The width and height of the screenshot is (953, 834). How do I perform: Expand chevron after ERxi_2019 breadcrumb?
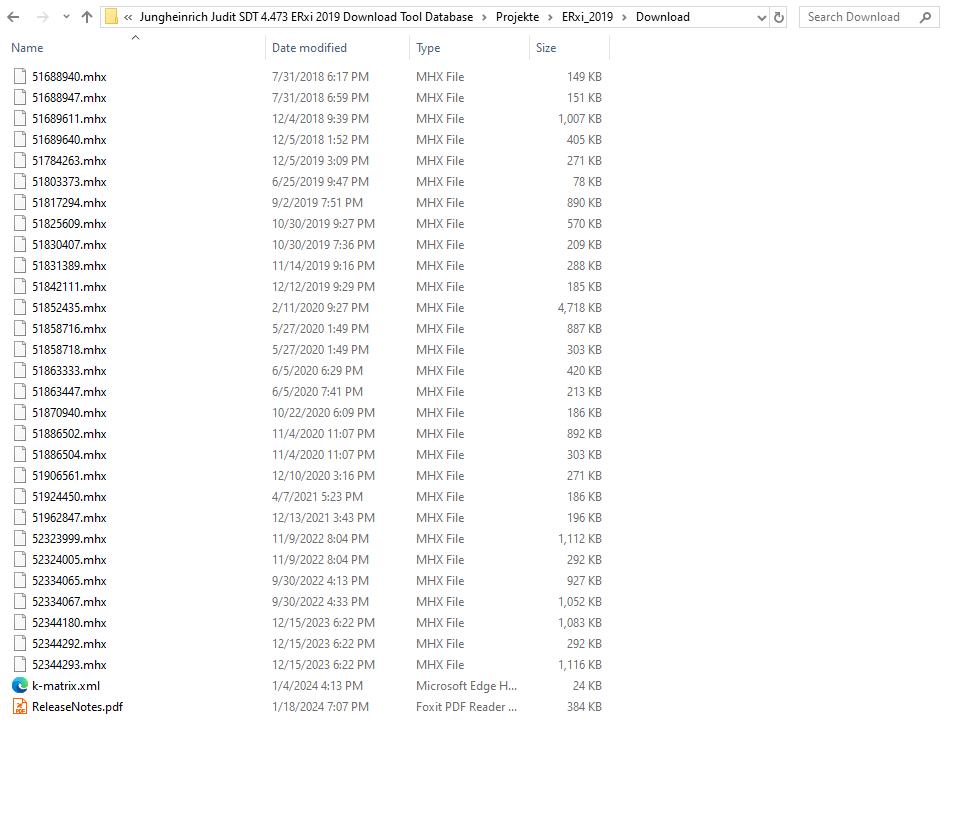click(624, 18)
